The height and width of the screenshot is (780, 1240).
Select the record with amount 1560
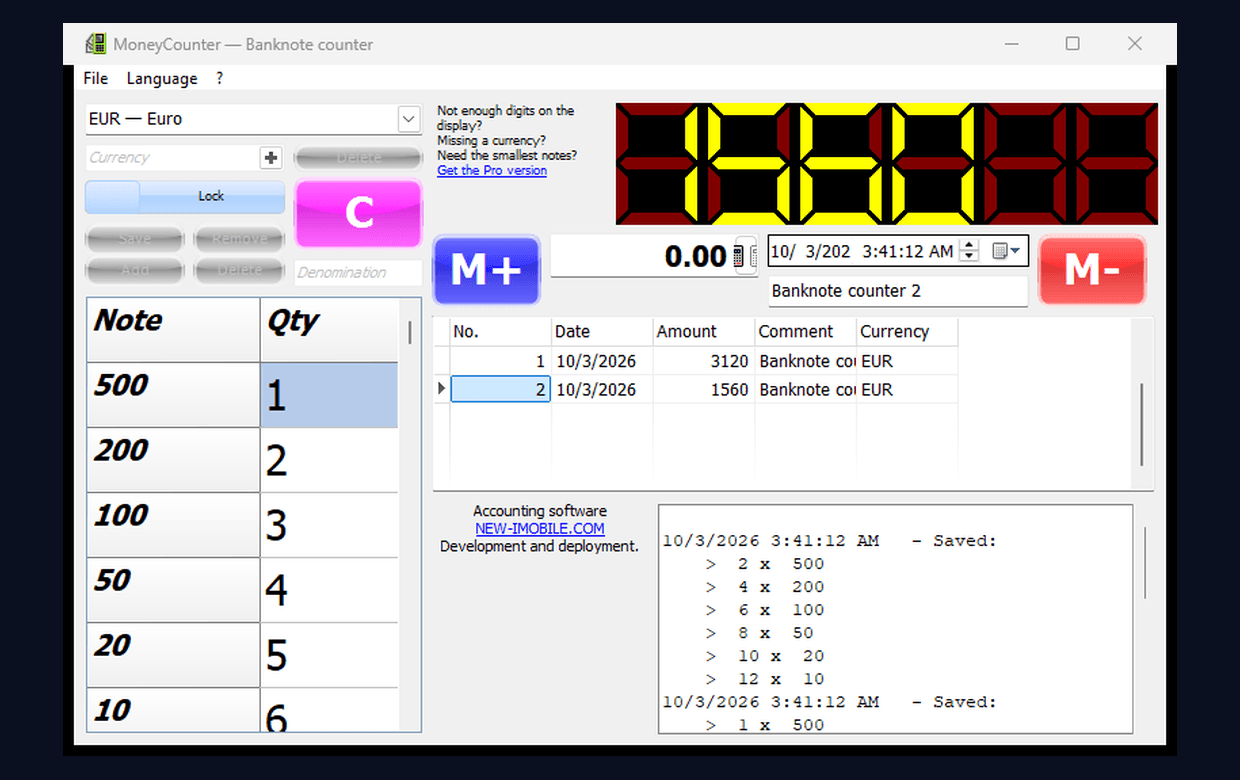pyautogui.click(x=696, y=389)
